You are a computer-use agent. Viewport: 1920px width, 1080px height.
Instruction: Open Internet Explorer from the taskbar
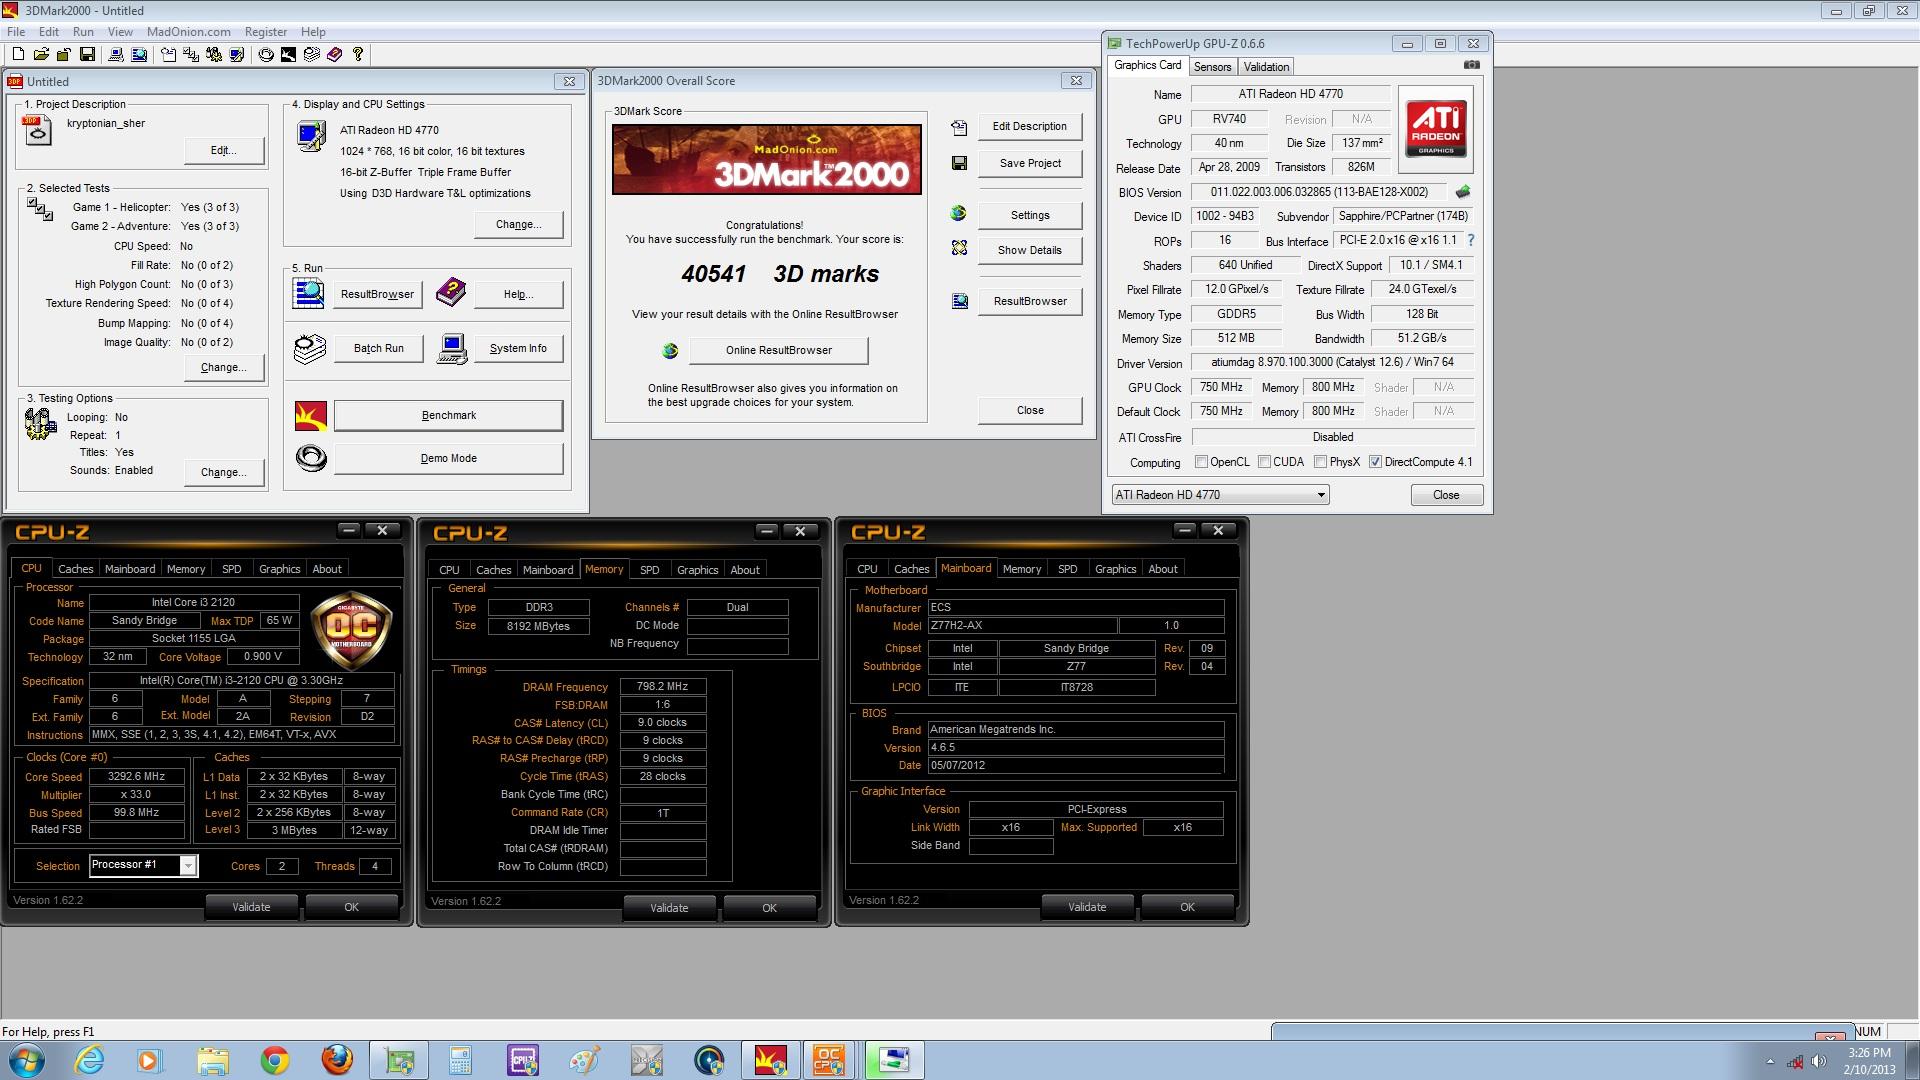pyautogui.click(x=89, y=1060)
